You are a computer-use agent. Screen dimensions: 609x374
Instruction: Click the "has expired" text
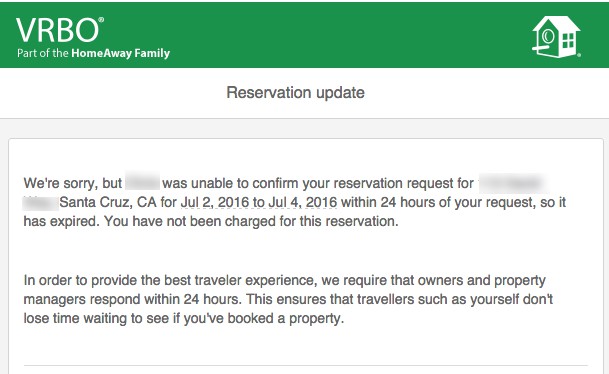(x=60, y=221)
